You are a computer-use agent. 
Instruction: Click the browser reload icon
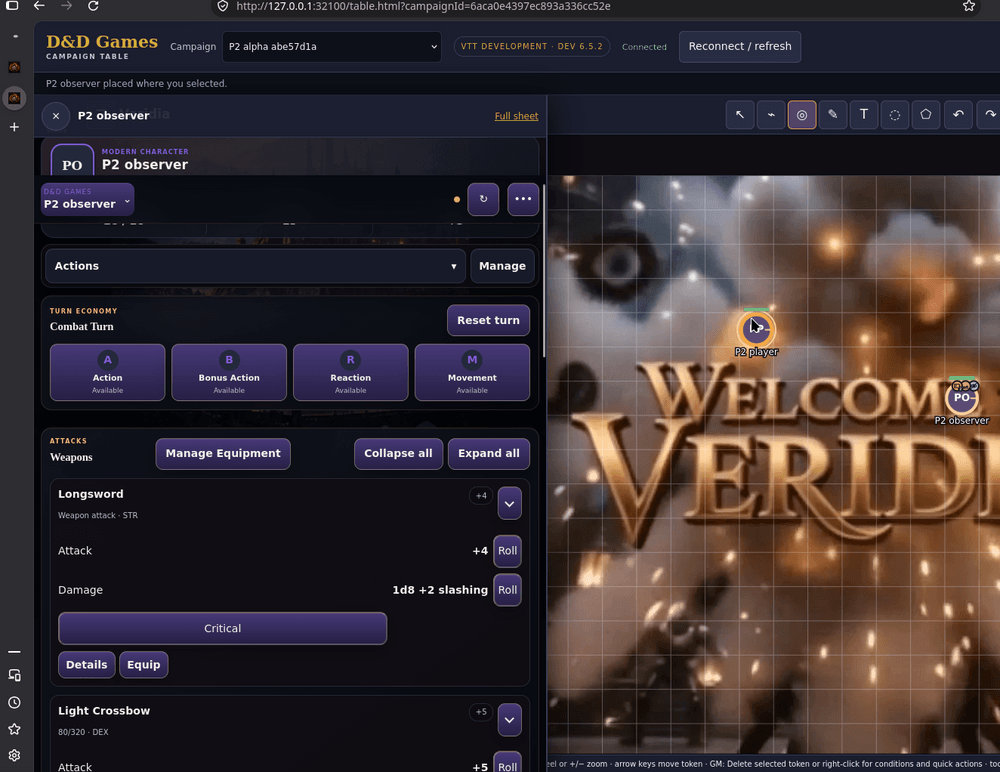[93, 6]
